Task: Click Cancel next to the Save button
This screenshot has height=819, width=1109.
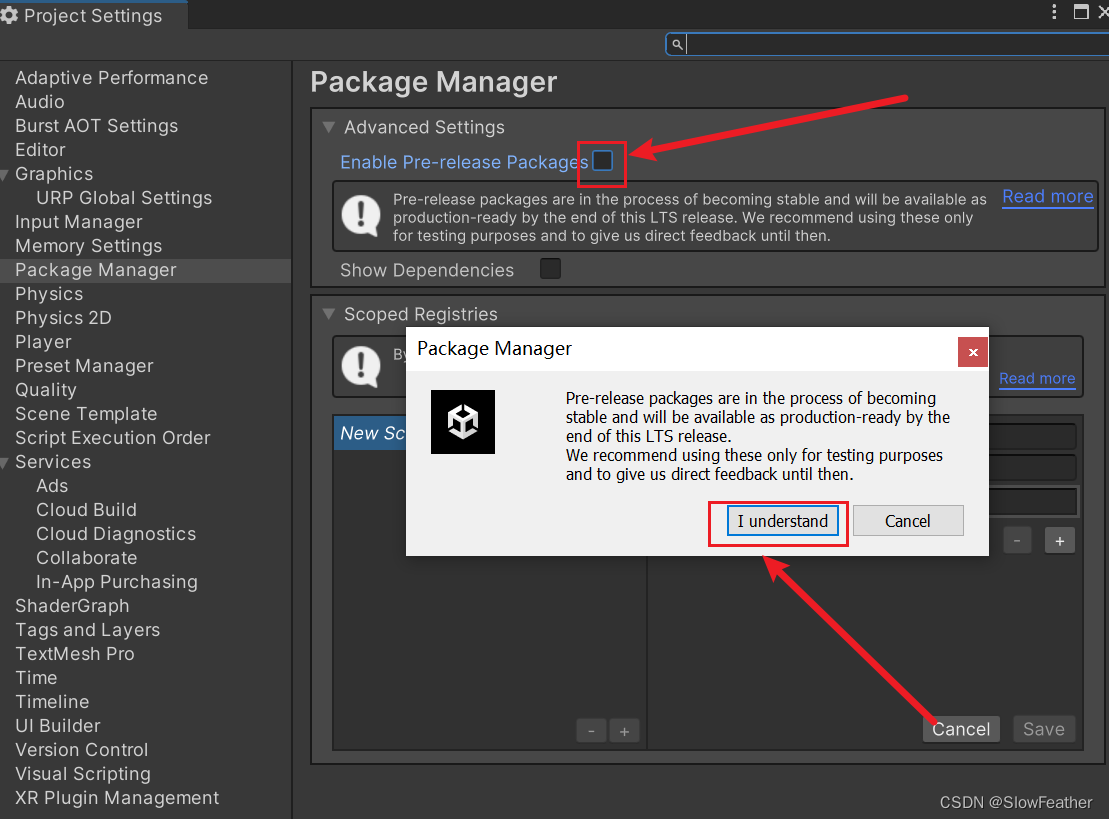Action: [x=961, y=729]
